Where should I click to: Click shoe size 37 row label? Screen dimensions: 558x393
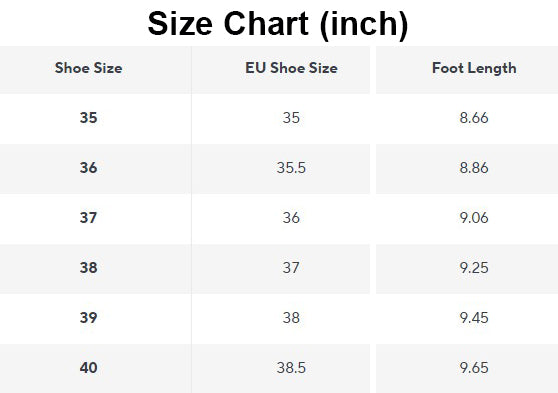tap(89, 218)
